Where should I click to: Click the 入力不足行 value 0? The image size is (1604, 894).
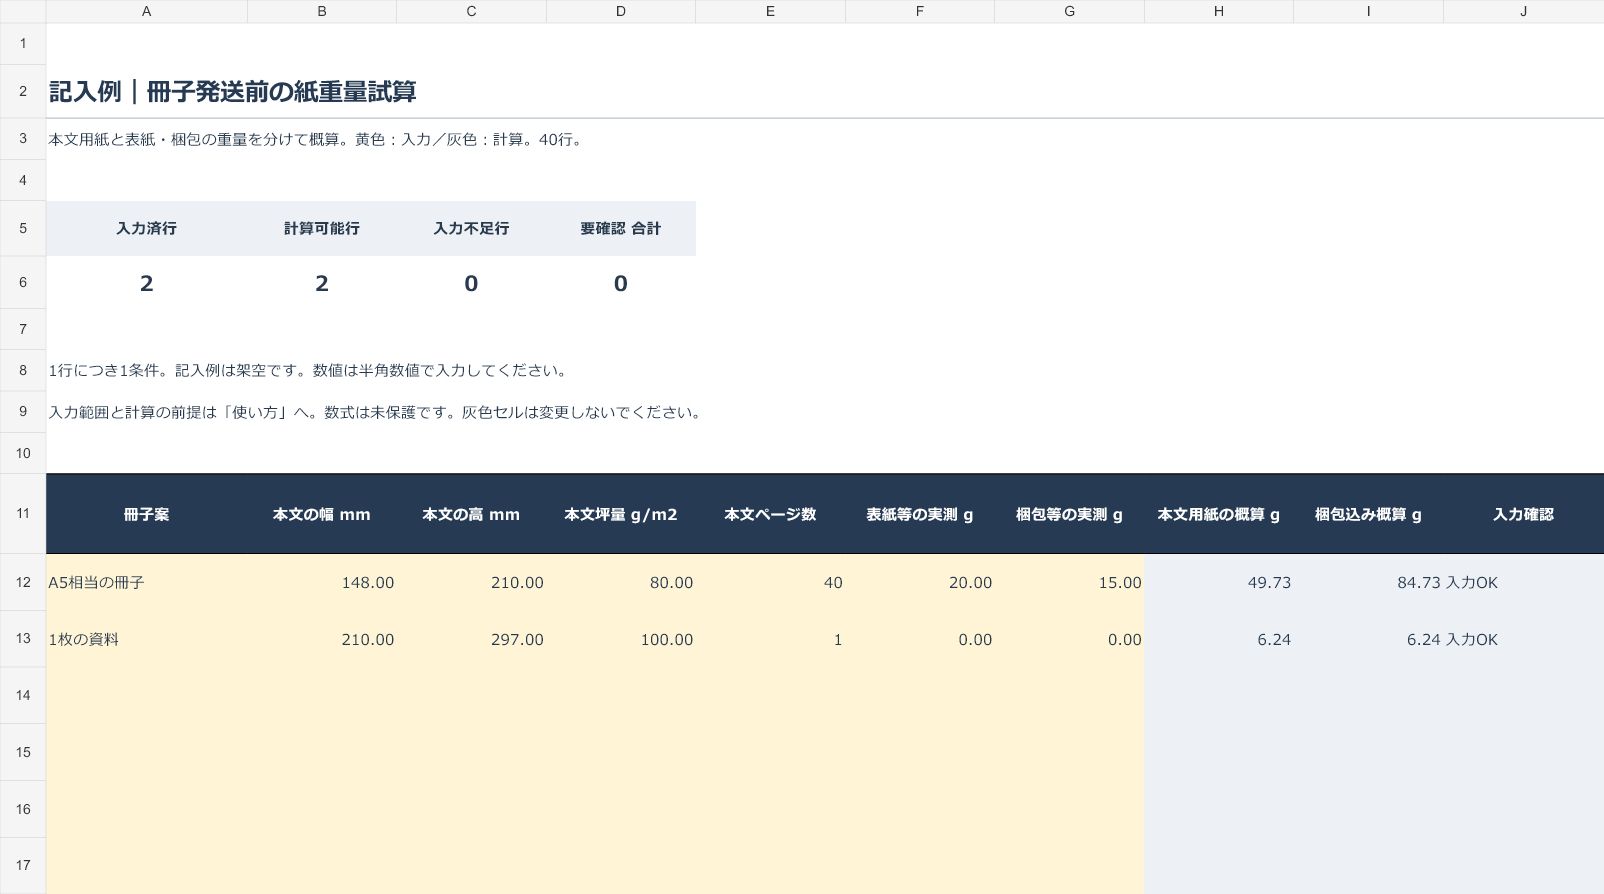[x=471, y=284]
